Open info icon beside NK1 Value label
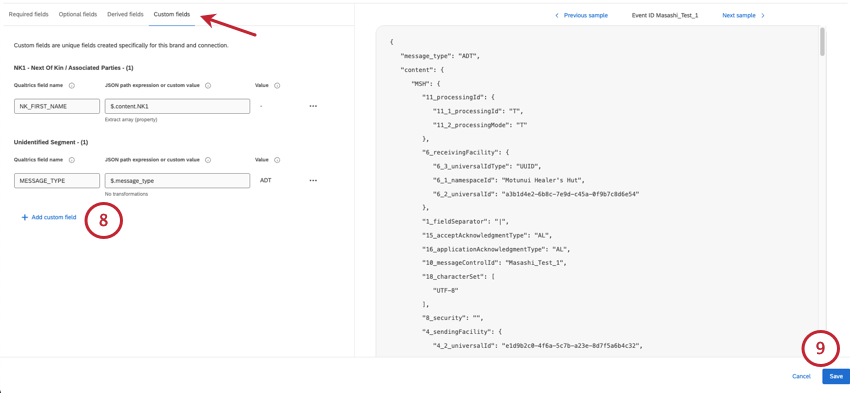 [x=277, y=85]
